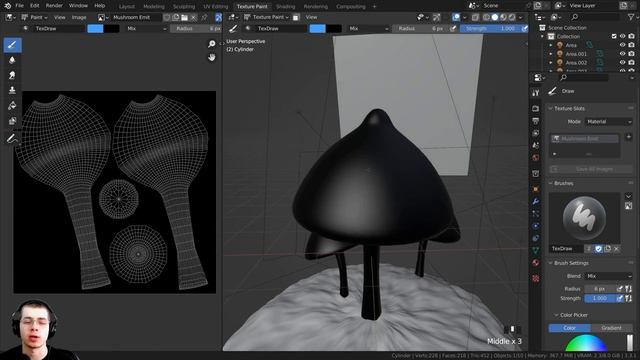Viewport: 640px width, 360px height.
Task: Open the Particles properties tab
Action: tap(536, 213)
